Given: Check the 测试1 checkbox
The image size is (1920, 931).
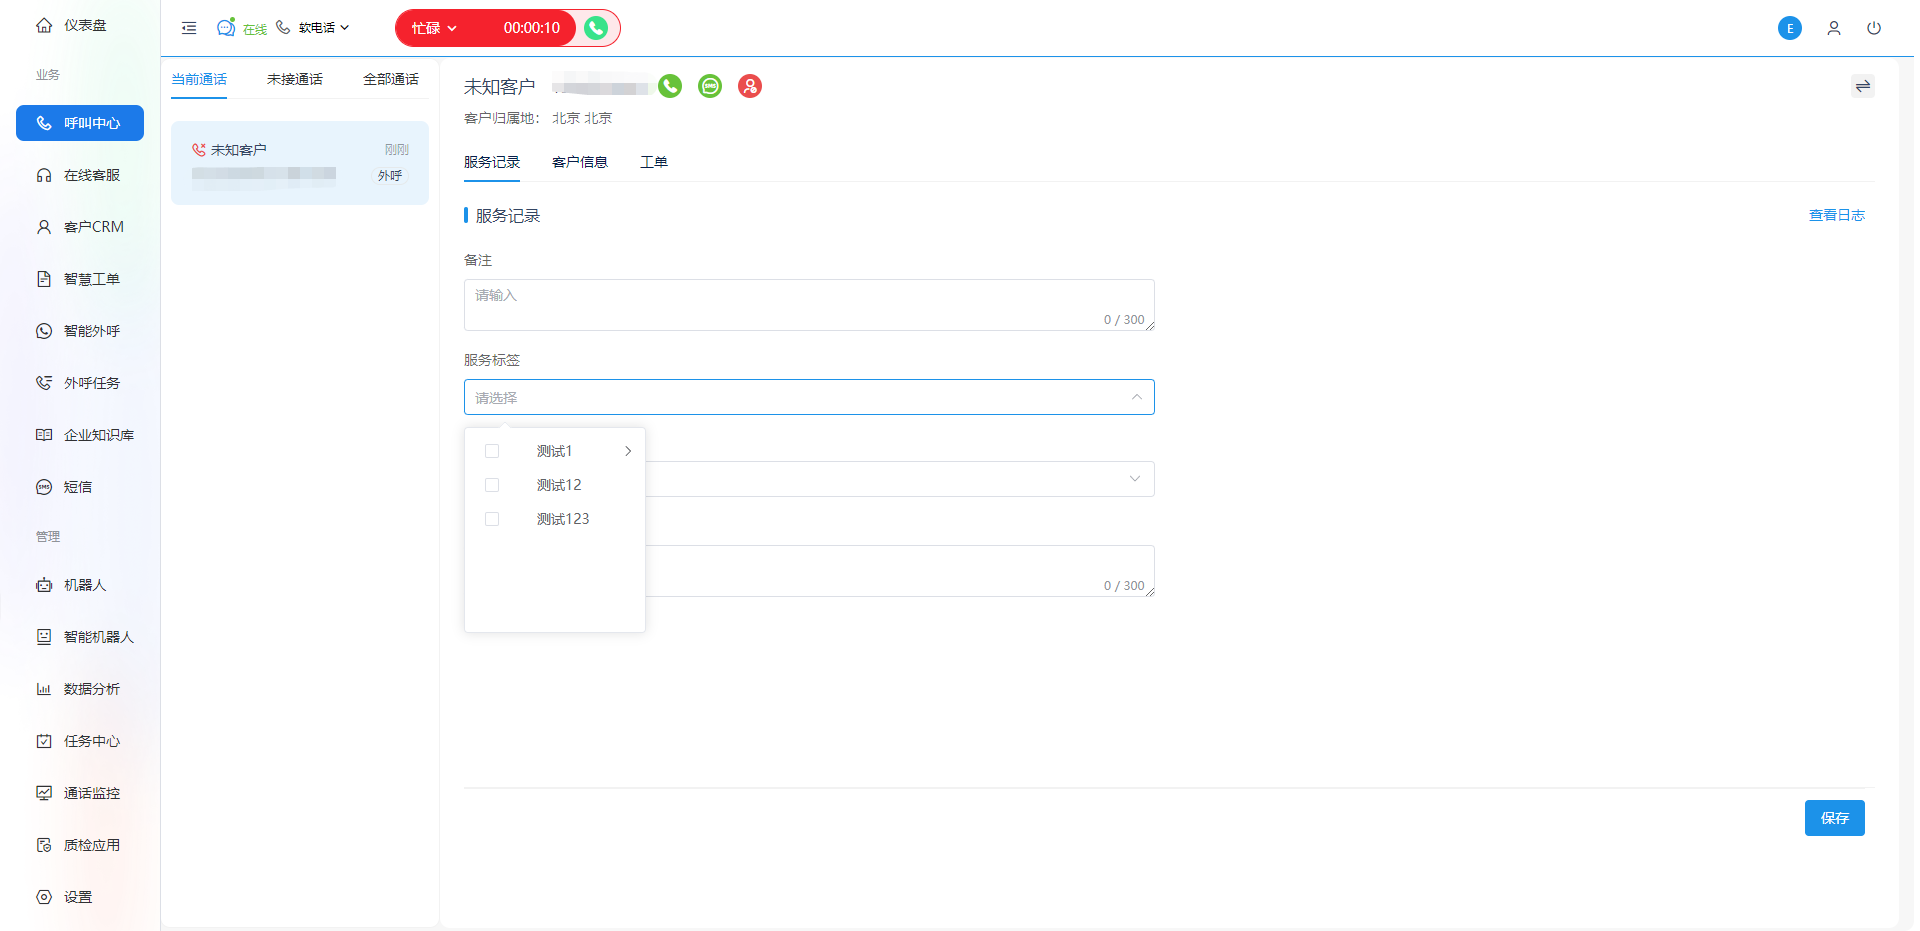Looking at the screenshot, I should coord(492,451).
